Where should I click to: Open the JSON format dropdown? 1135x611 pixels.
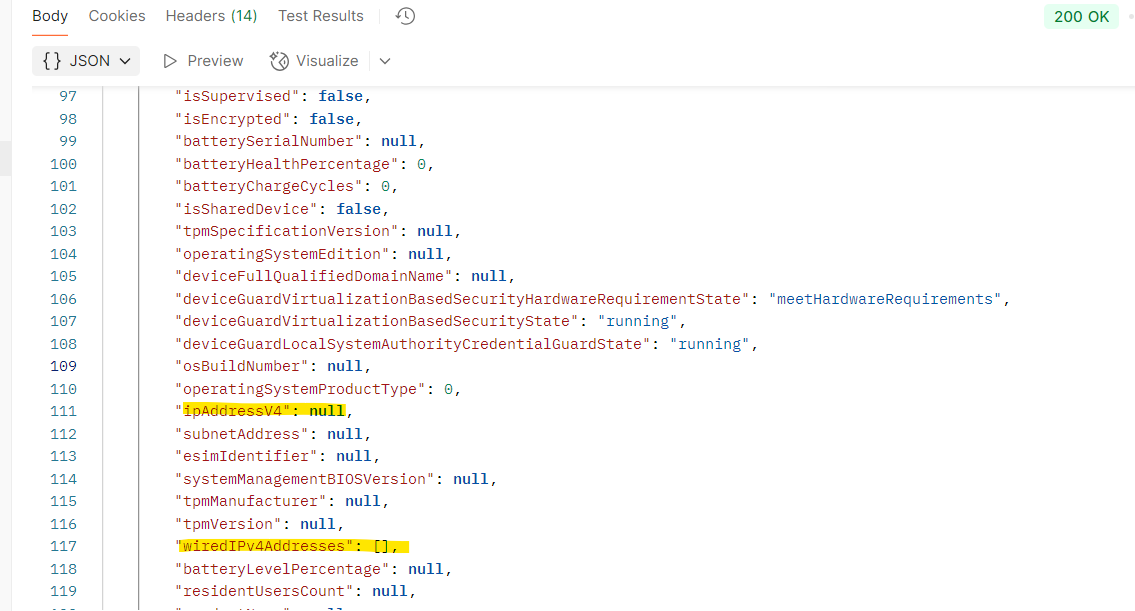[86, 61]
